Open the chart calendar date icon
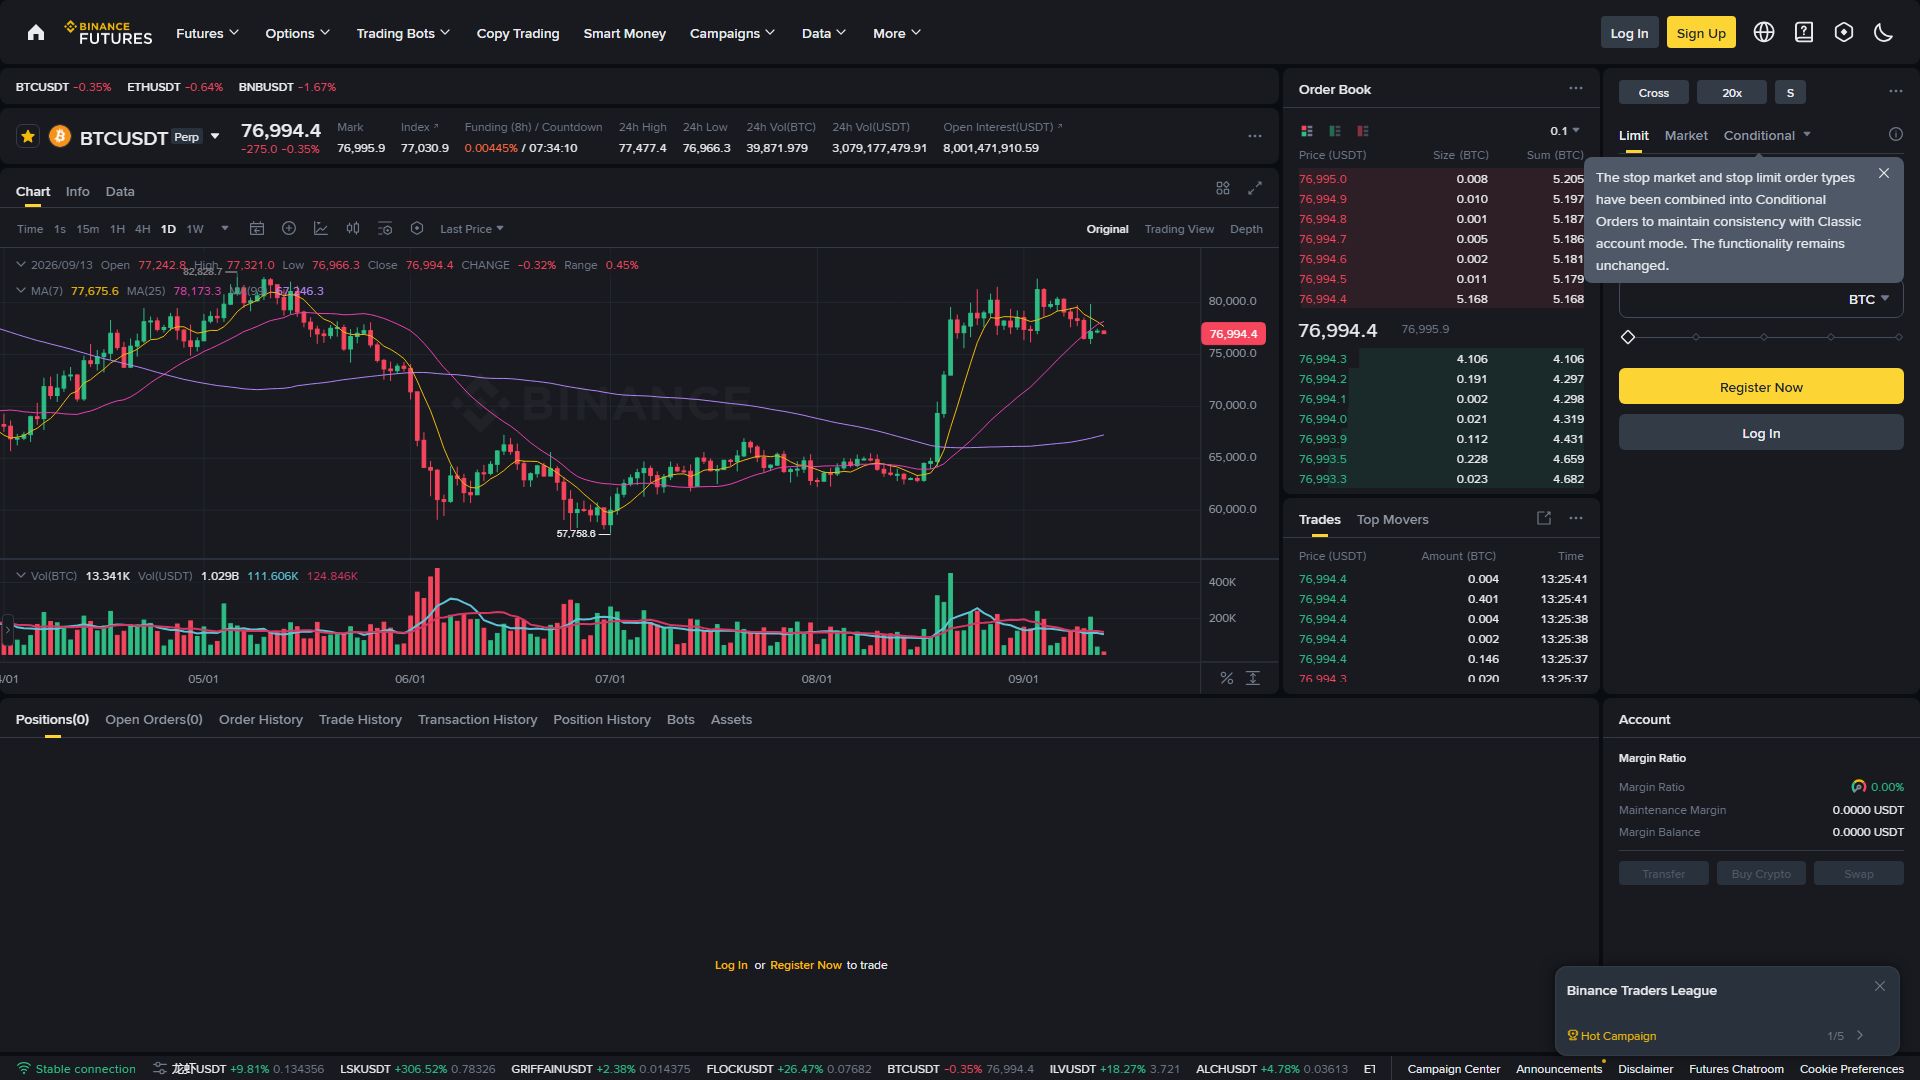 (x=257, y=229)
